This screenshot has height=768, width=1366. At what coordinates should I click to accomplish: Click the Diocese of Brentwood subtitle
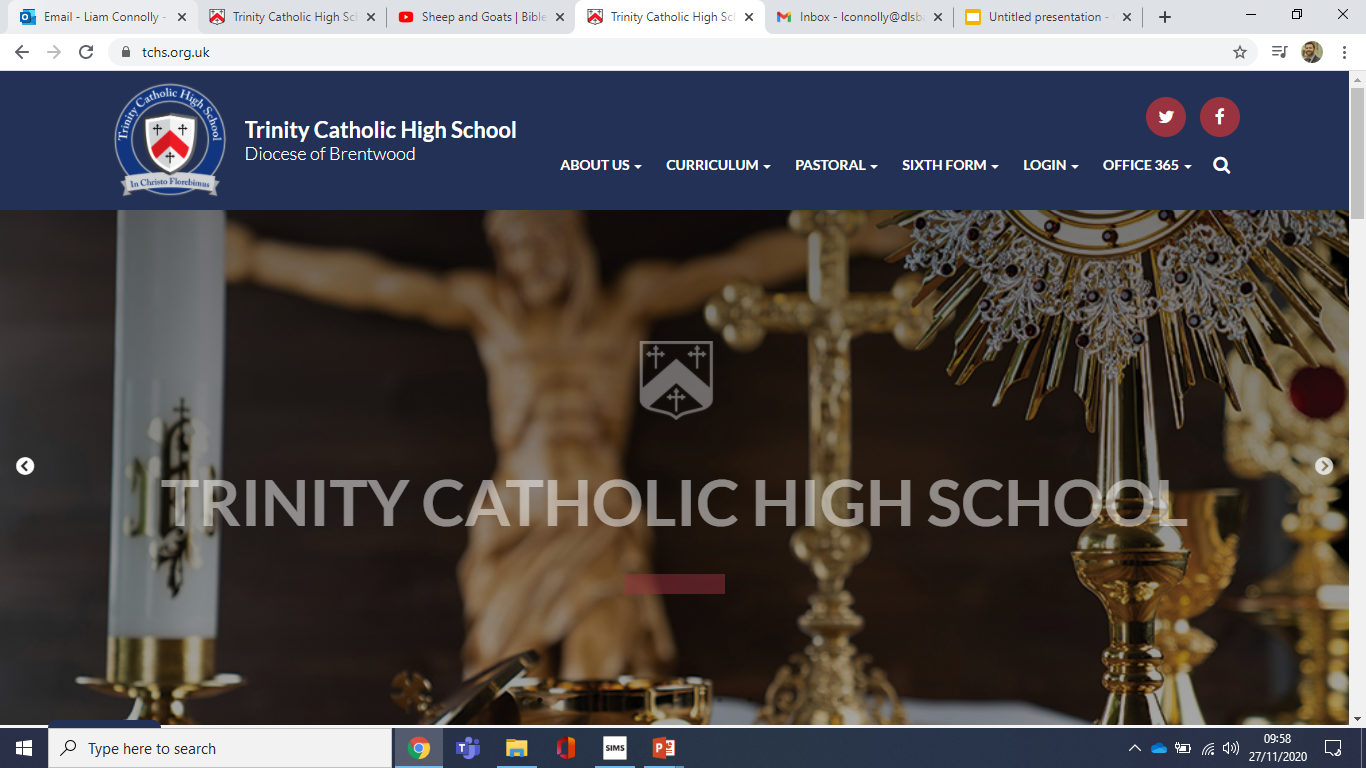(330, 154)
